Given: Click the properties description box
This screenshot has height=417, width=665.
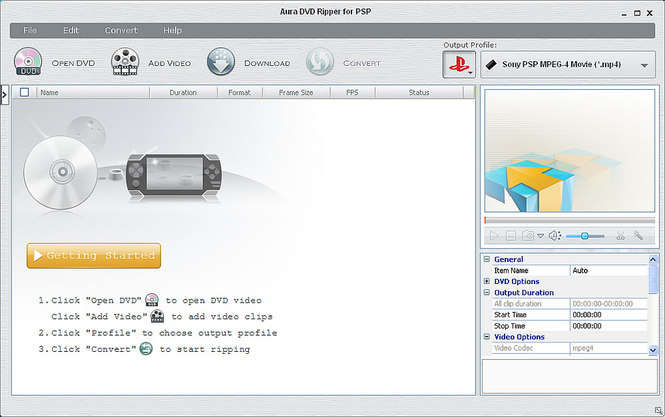Looking at the screenshot, I should (570, 377).
